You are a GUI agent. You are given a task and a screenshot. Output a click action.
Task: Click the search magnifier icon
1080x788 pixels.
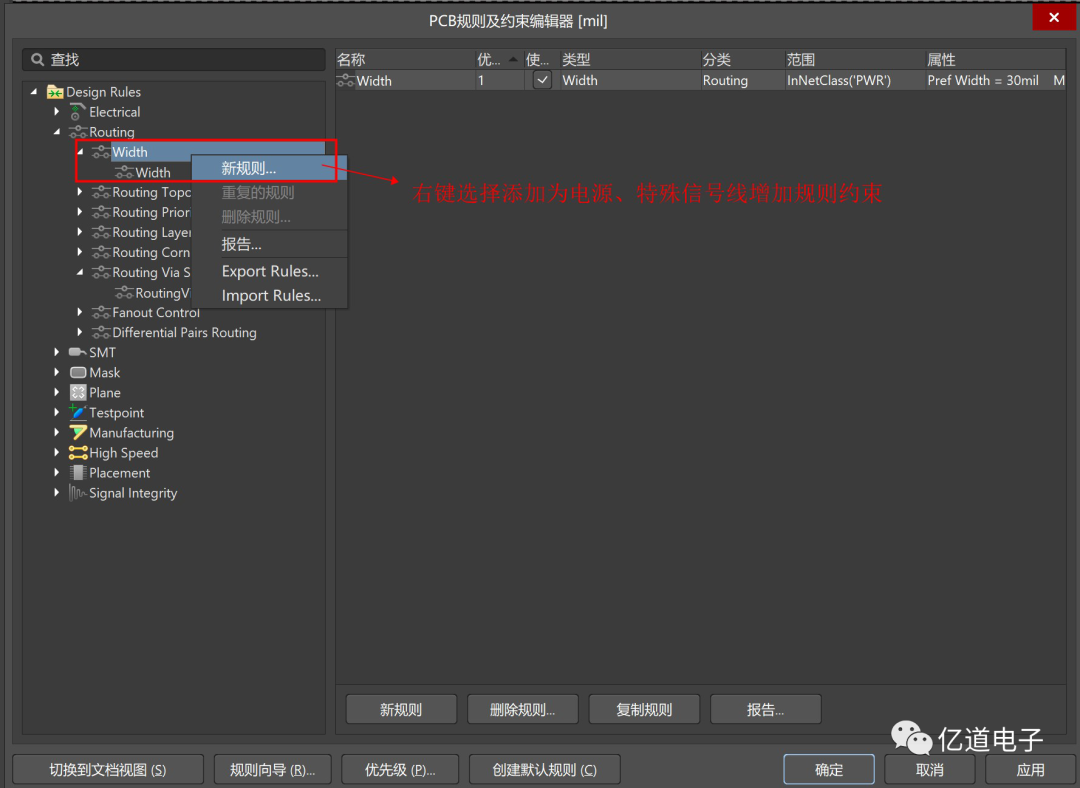point(38,60)
